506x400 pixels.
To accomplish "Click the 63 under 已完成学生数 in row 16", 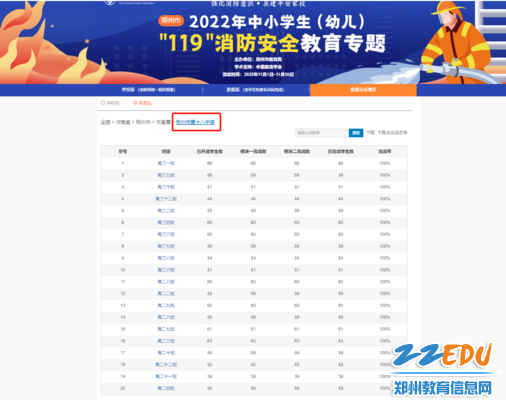I will (x=341, y=341).
